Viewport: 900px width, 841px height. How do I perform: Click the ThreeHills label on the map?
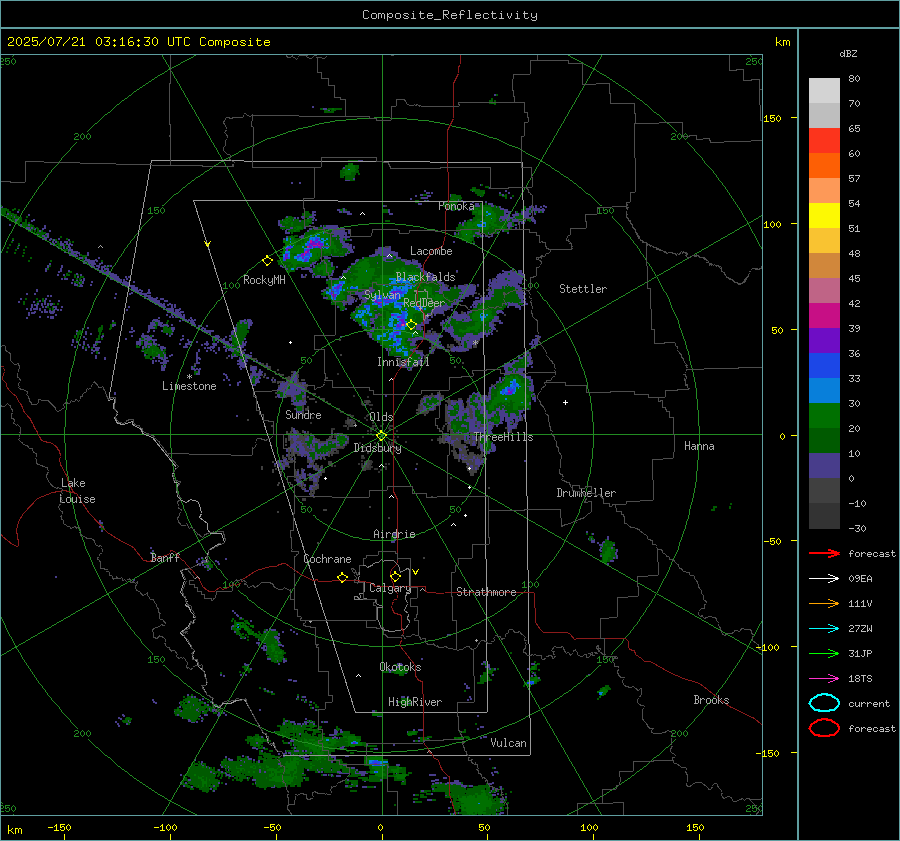point(503,437)
